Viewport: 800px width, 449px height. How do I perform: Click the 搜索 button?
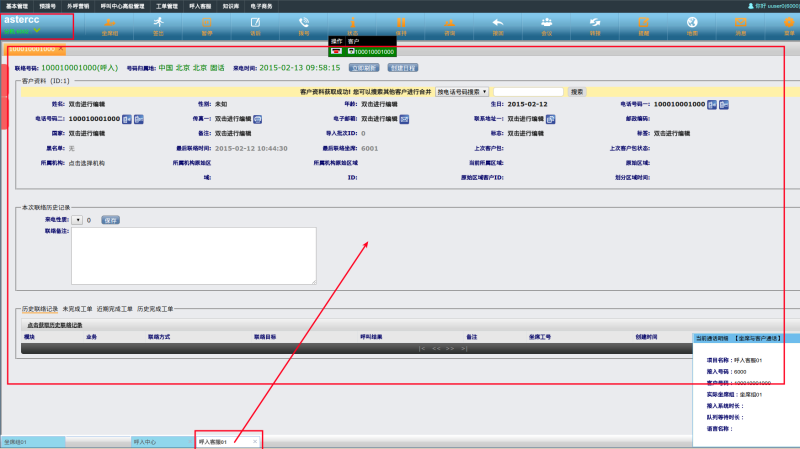(577, 91)
